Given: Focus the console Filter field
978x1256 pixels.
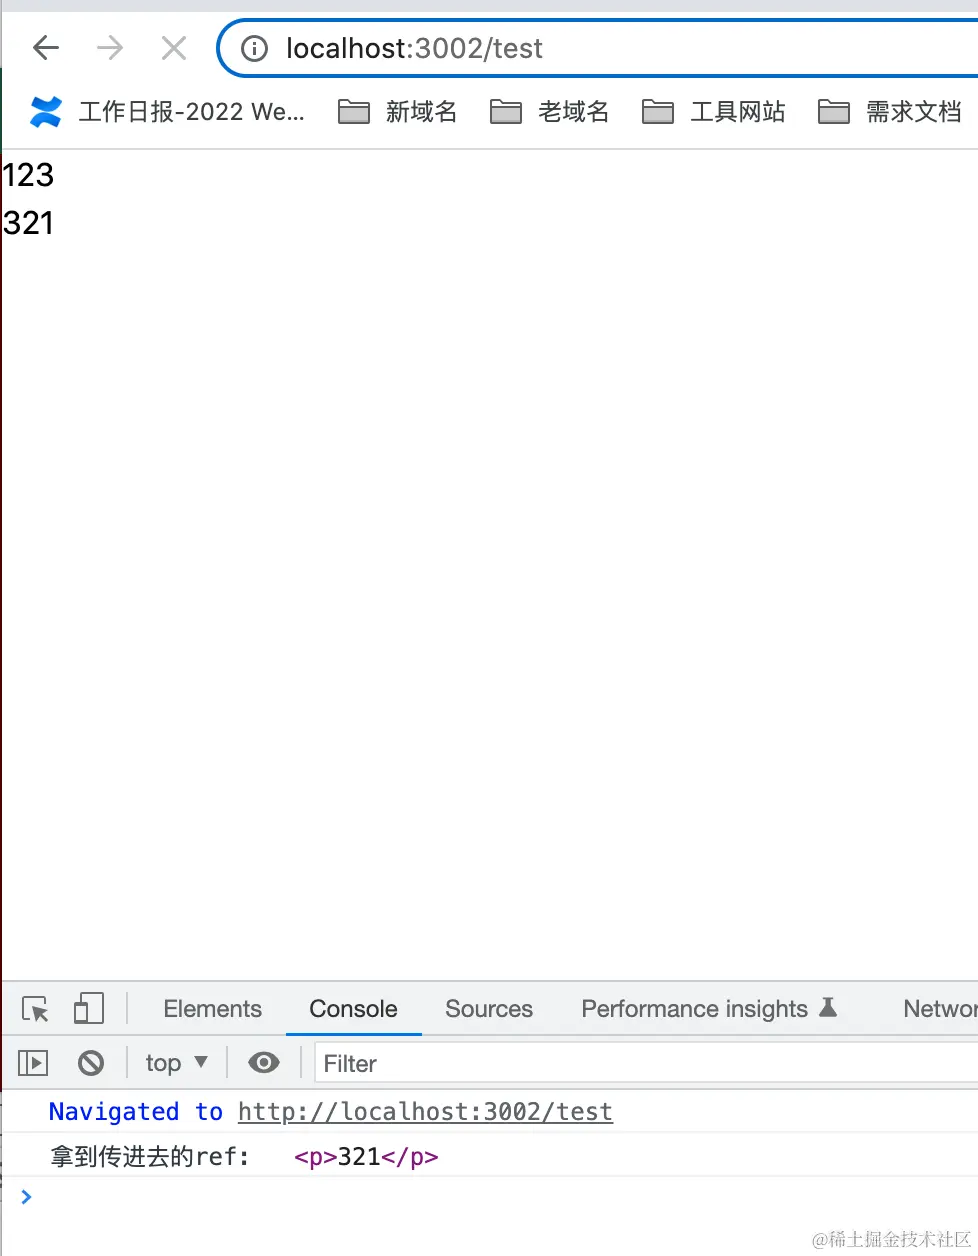Looking at the screenshot, I should coord(646,1063).
